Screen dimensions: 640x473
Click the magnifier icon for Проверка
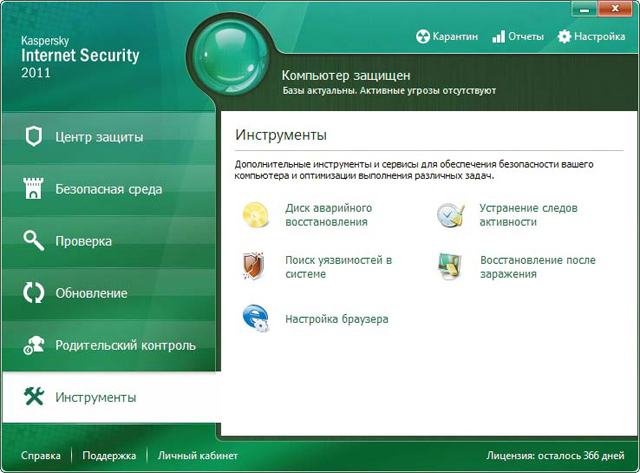(x=33, y=240)
